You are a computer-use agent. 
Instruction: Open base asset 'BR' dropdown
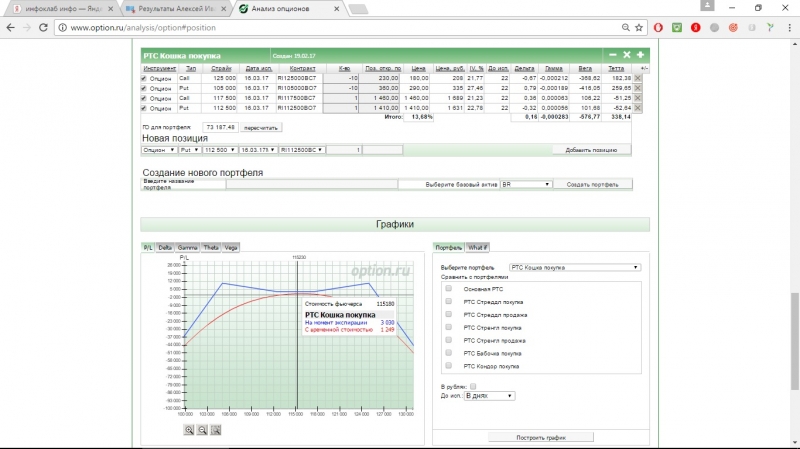point(526,184)
